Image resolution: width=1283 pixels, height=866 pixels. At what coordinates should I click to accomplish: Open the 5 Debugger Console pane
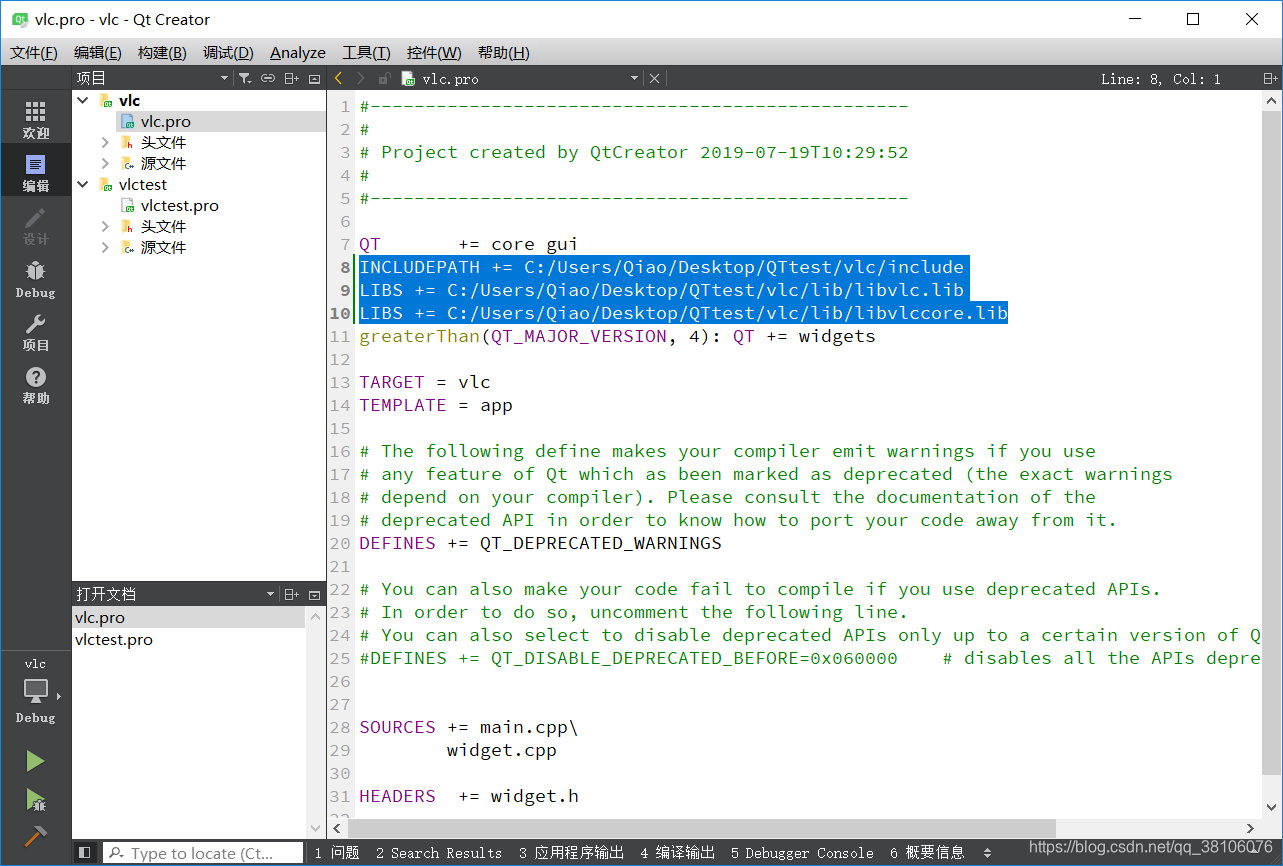[802, 853]
